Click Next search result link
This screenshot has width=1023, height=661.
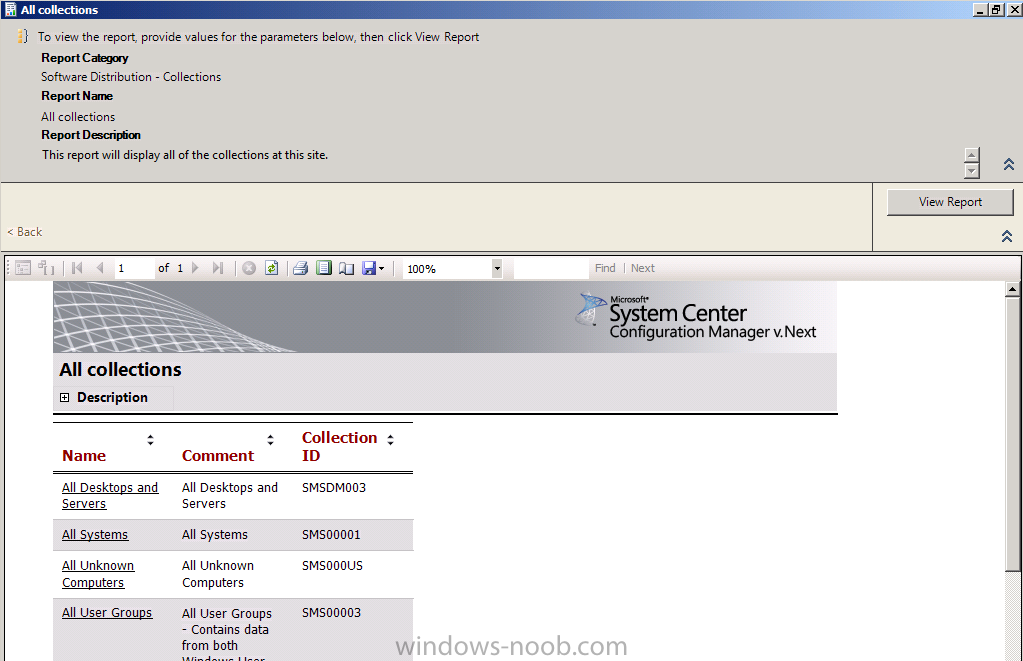click(643, 268)
